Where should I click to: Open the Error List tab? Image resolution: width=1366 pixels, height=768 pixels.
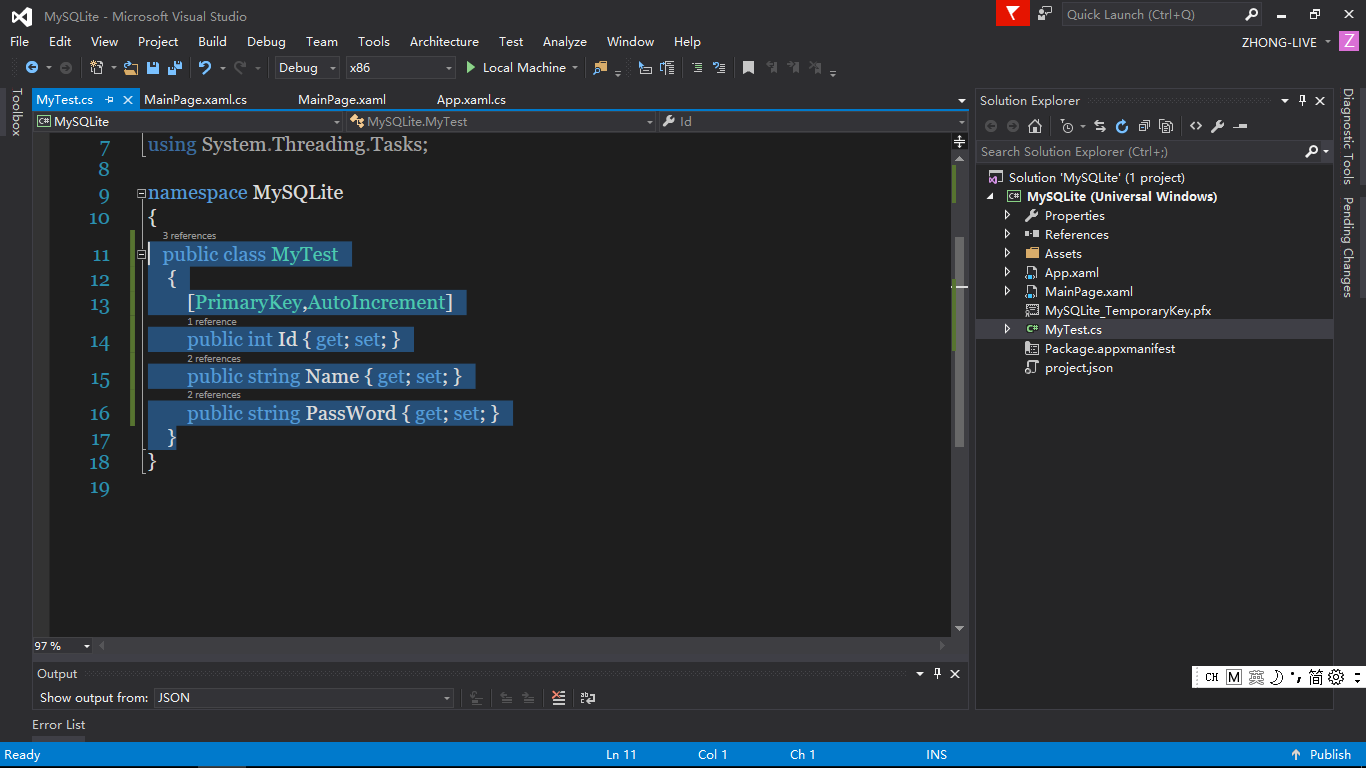click(59, 725)
